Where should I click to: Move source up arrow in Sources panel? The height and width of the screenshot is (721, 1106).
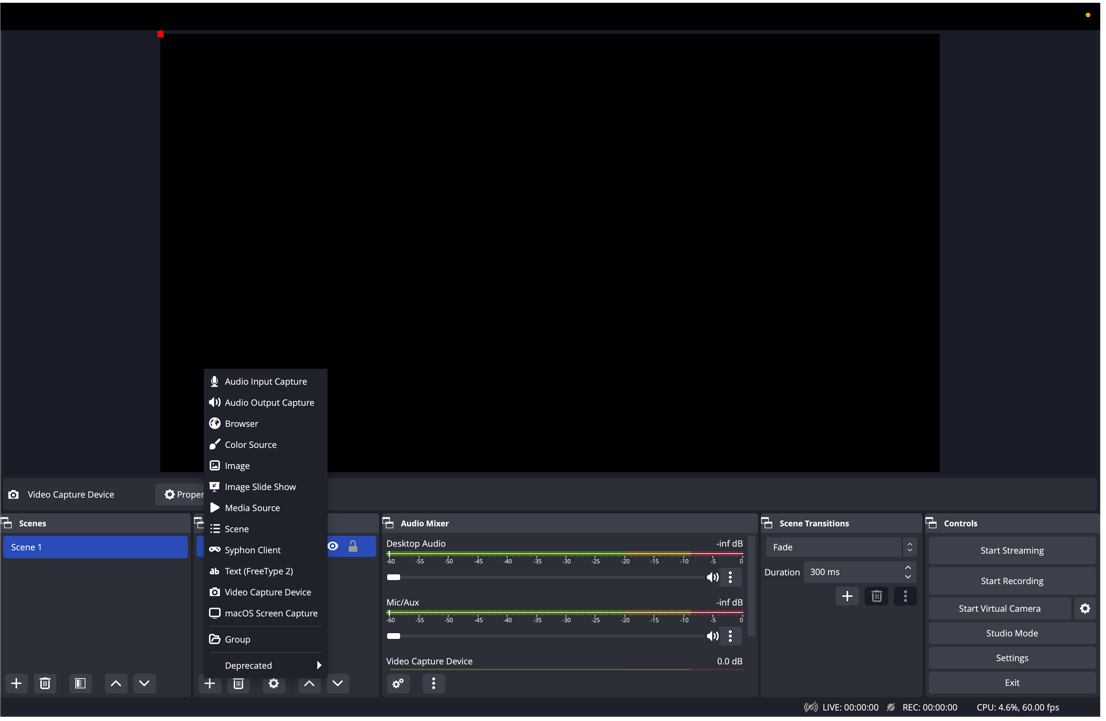[309, 686]
